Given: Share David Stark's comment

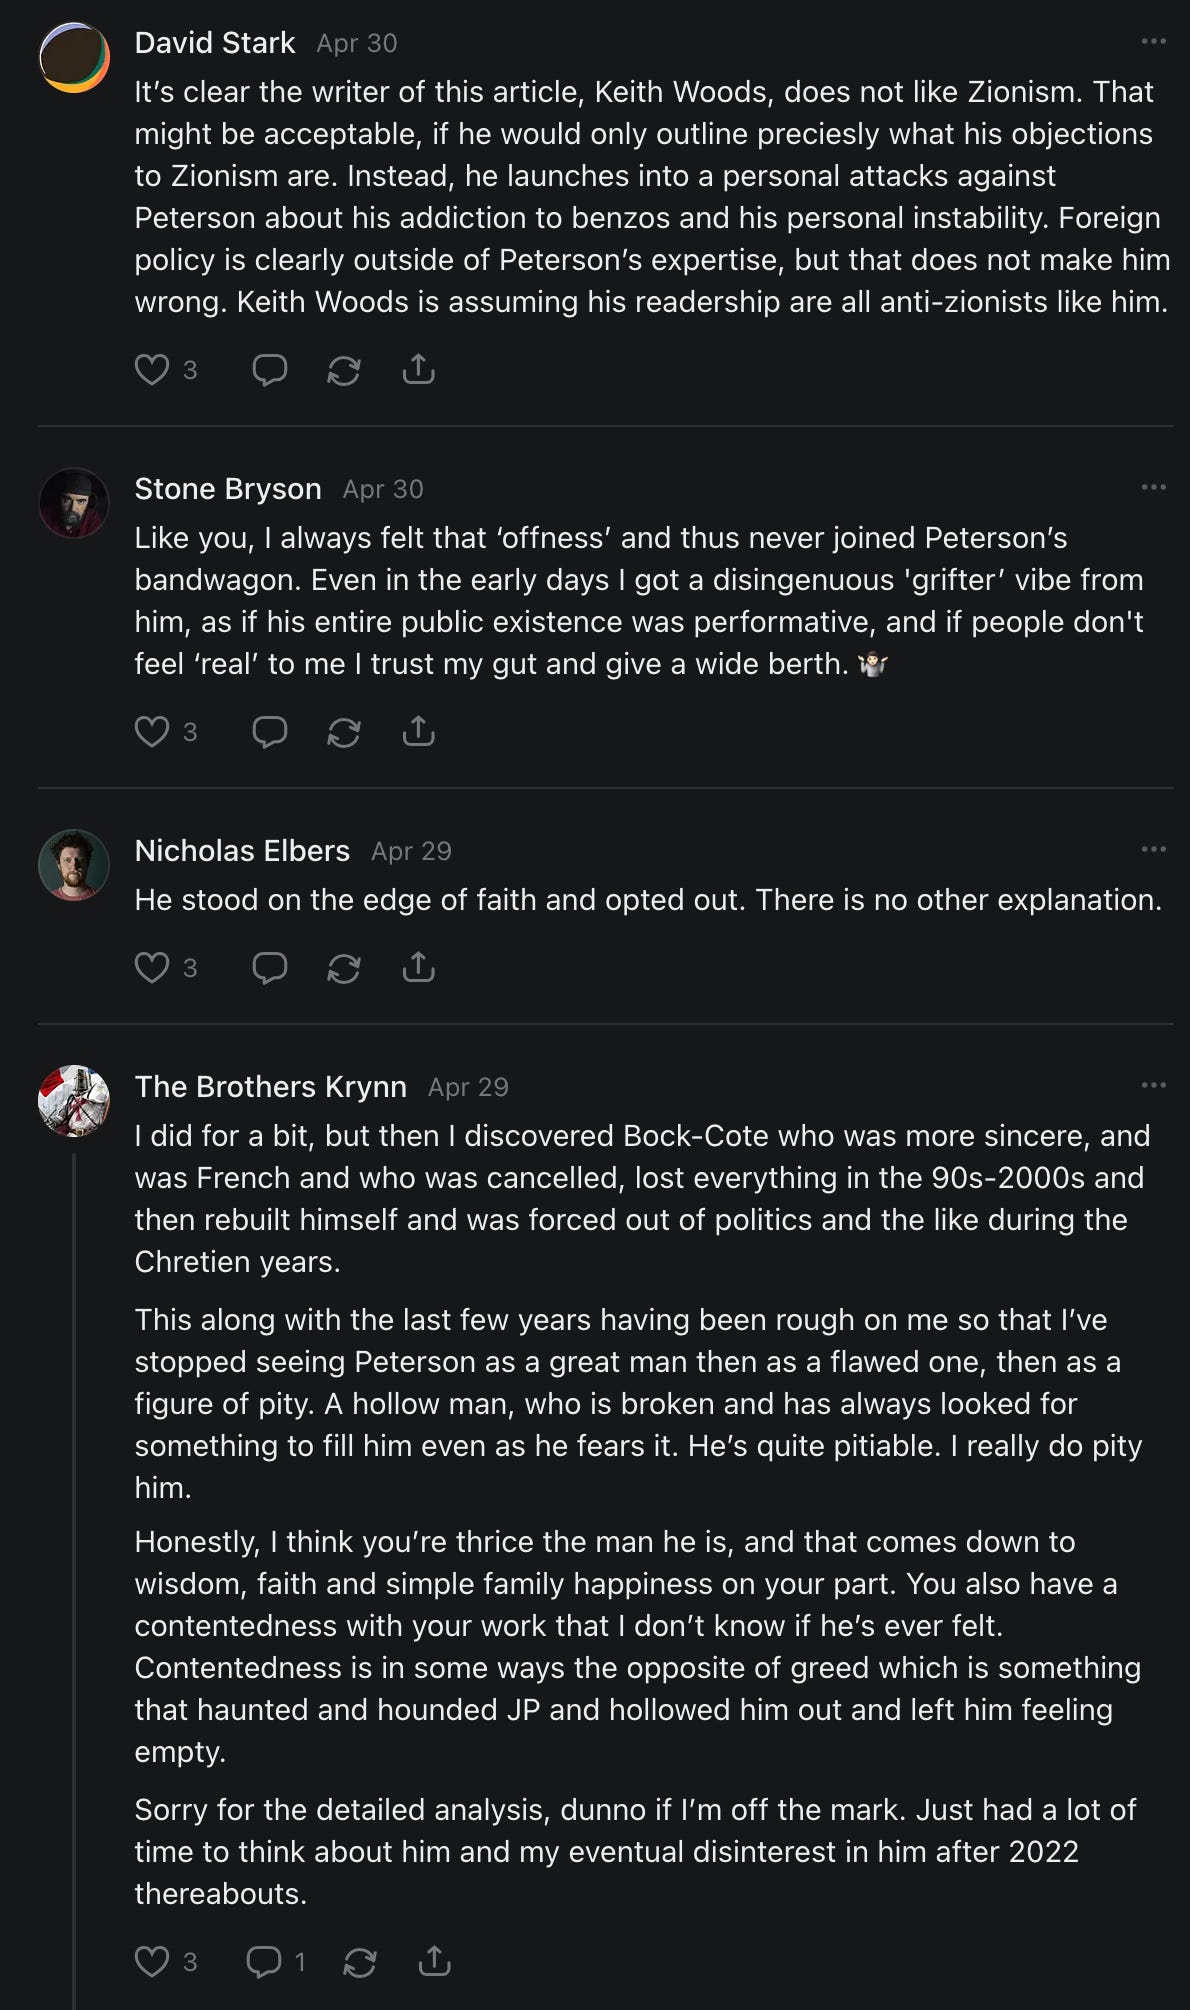Looking at the screenshot, I should 418,370.
